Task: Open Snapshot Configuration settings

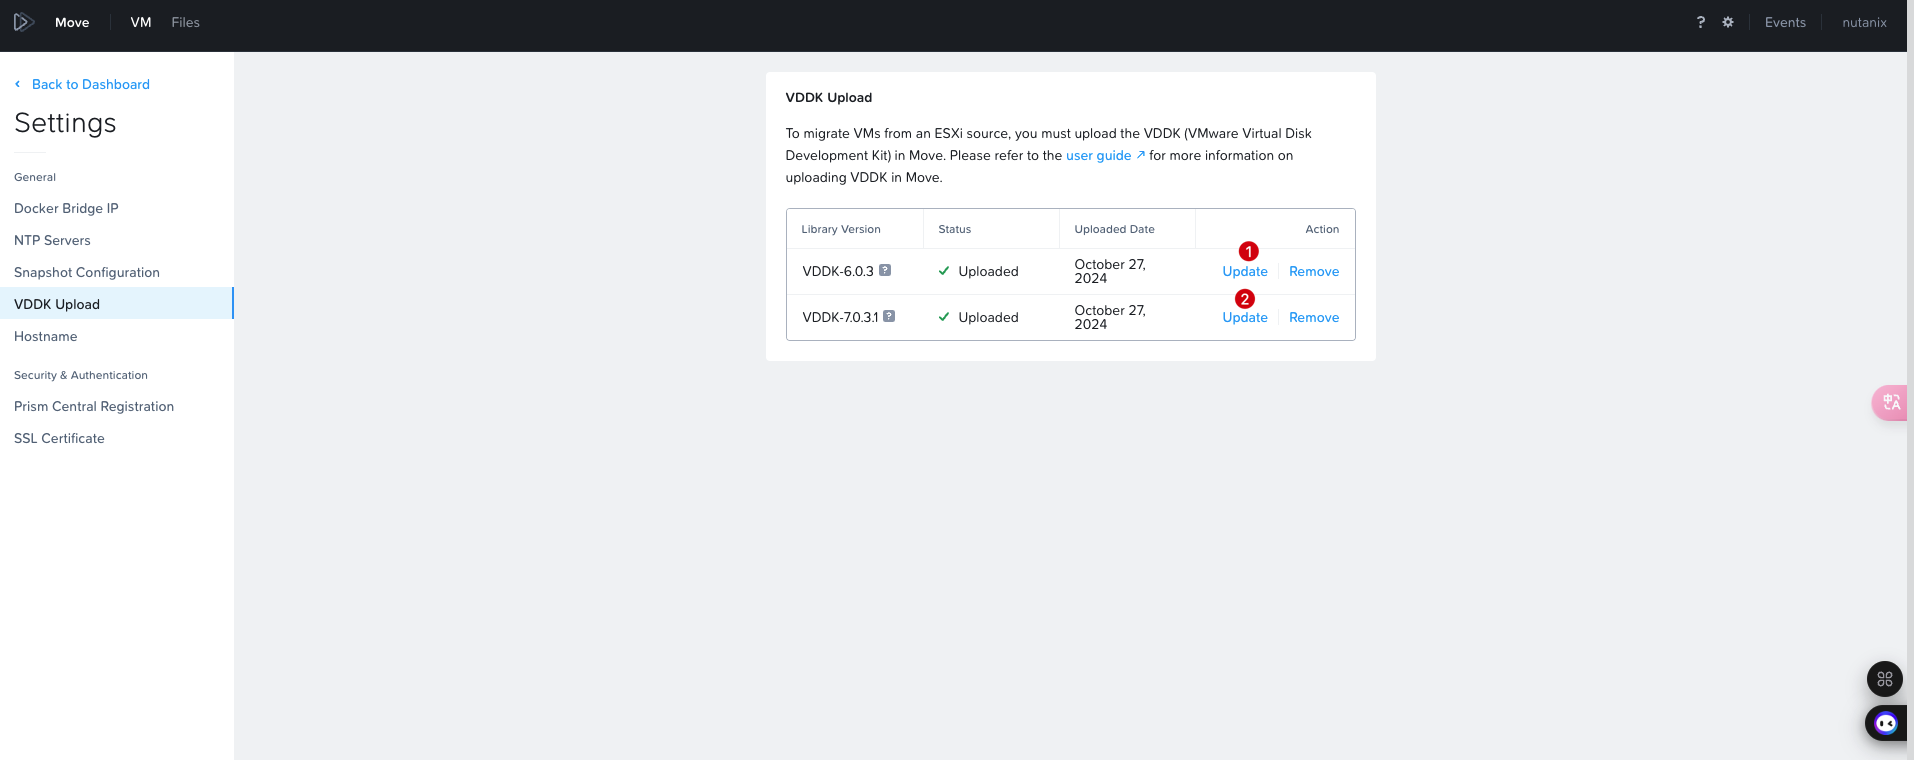Action: 87,272
